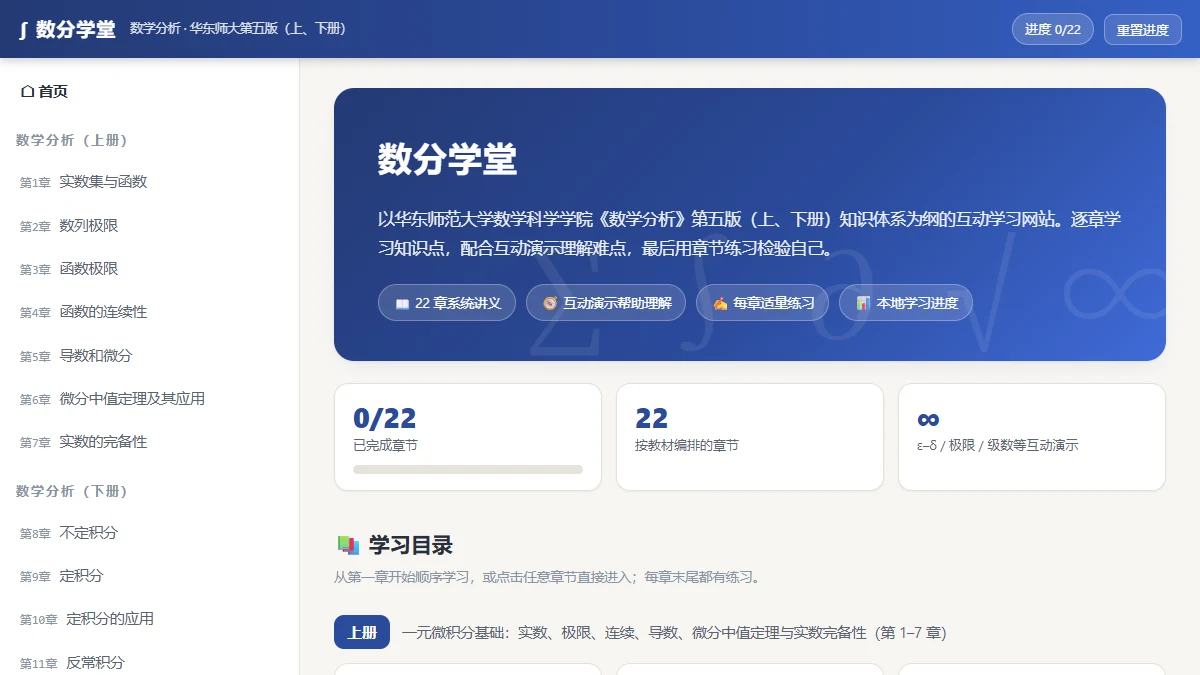Open 第11章 反常积分
This screenshot has width=1200, height=675.
[x=150, y=663]
